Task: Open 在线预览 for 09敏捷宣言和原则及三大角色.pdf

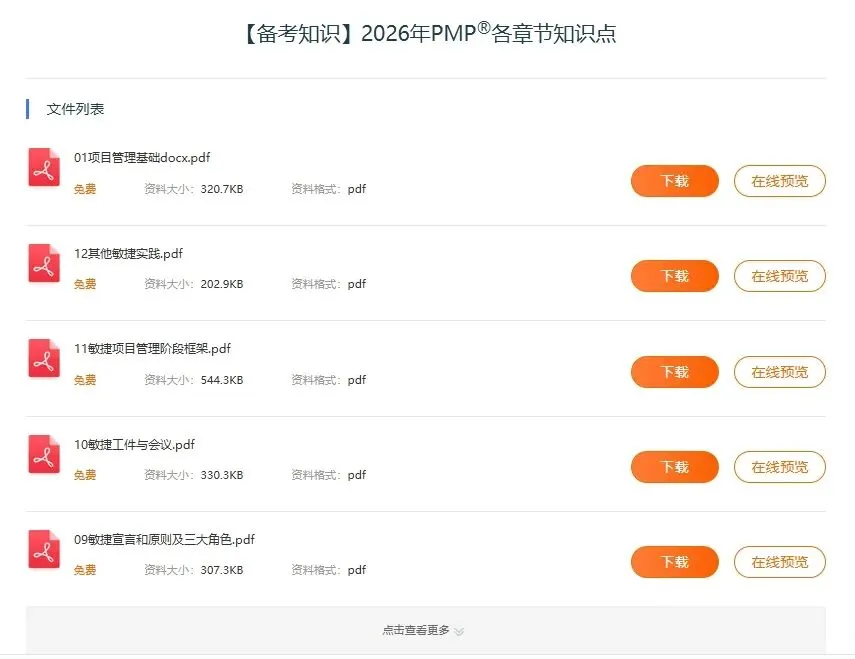Action: pos(780,562)
